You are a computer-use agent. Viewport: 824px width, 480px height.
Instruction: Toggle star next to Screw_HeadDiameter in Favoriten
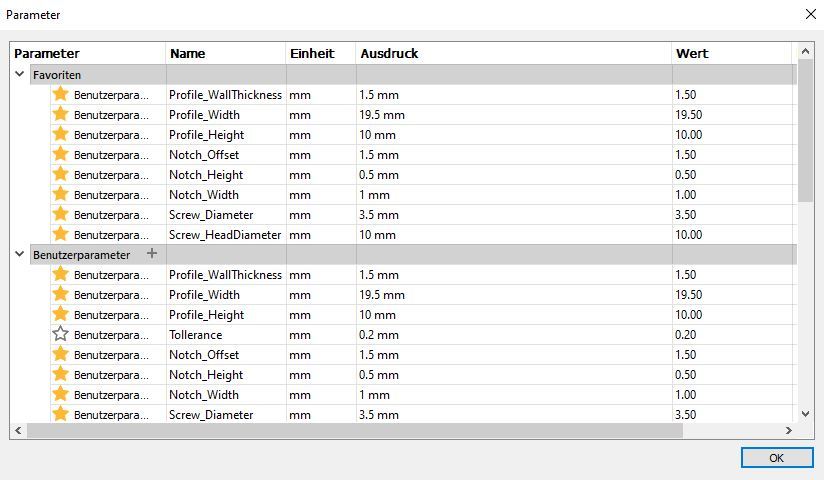[x=60, y=234]
